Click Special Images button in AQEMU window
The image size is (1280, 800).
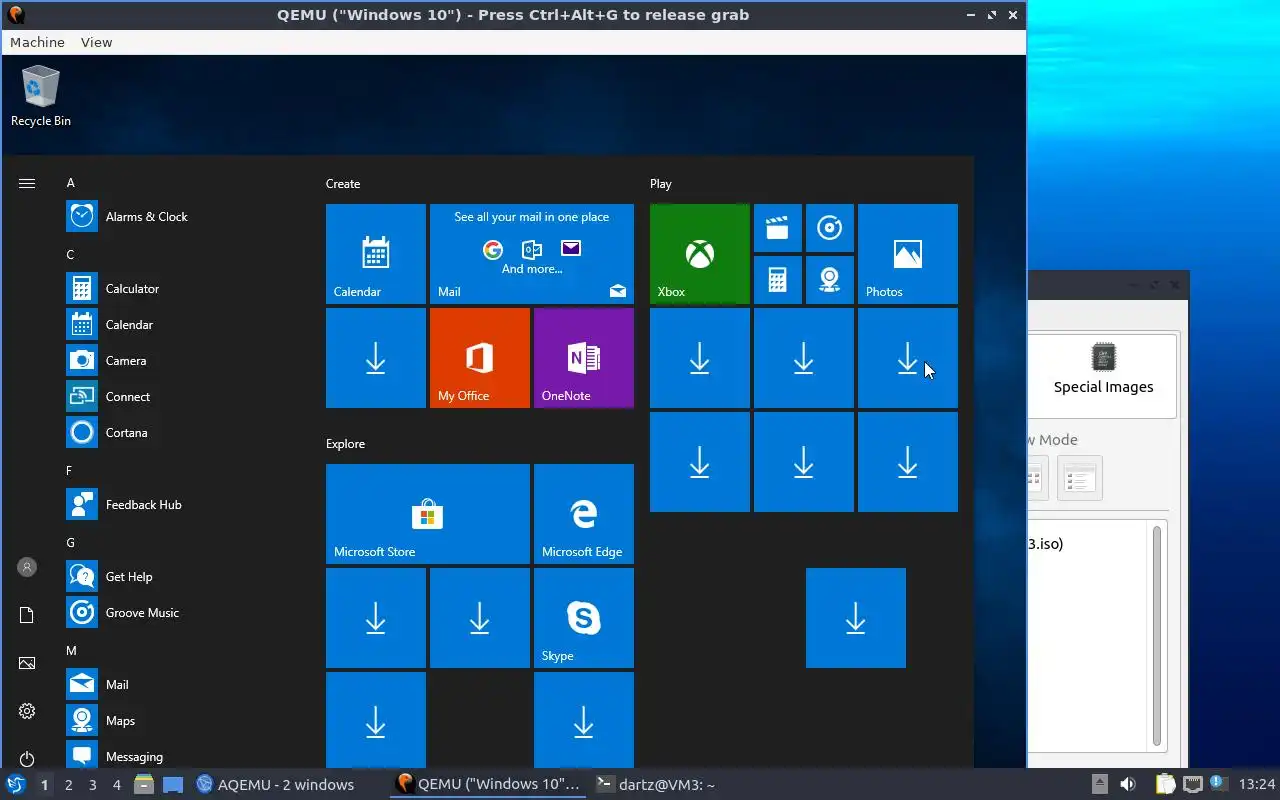click(1104, 374)
